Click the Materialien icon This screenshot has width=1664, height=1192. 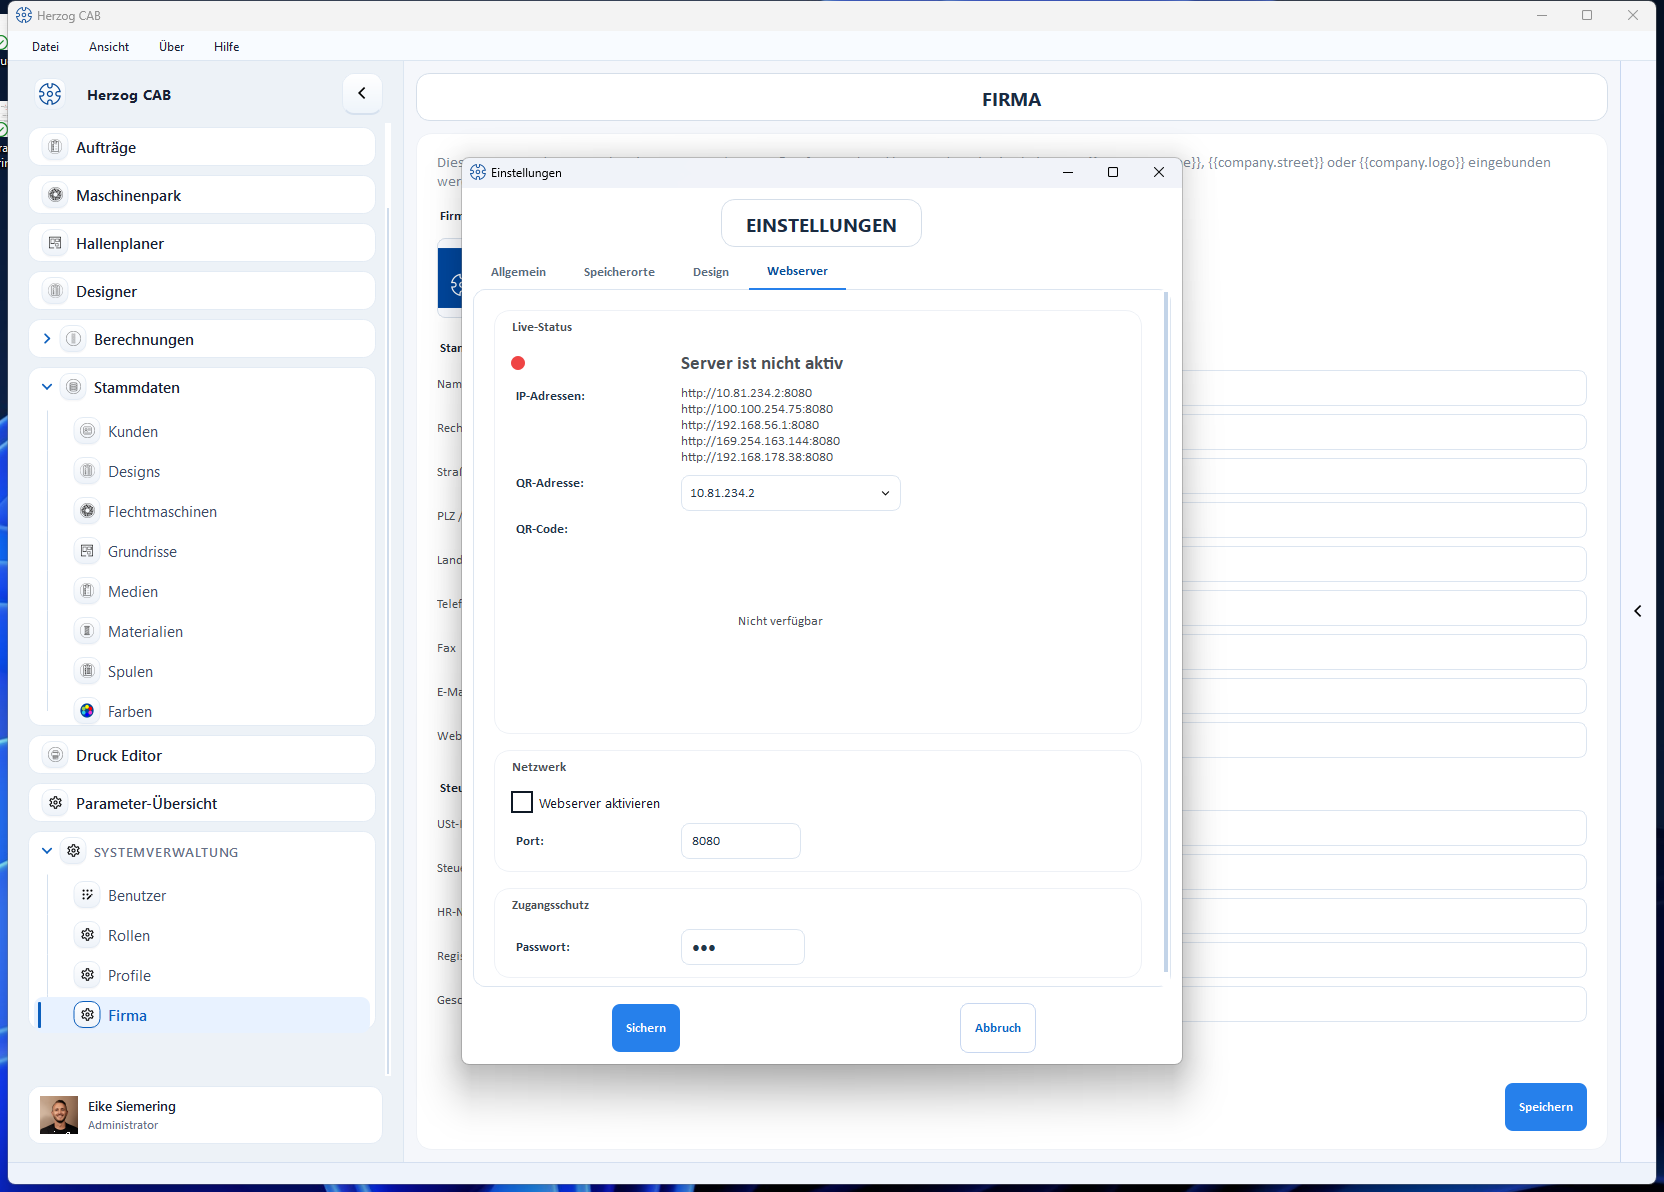[x=88, y=631]
